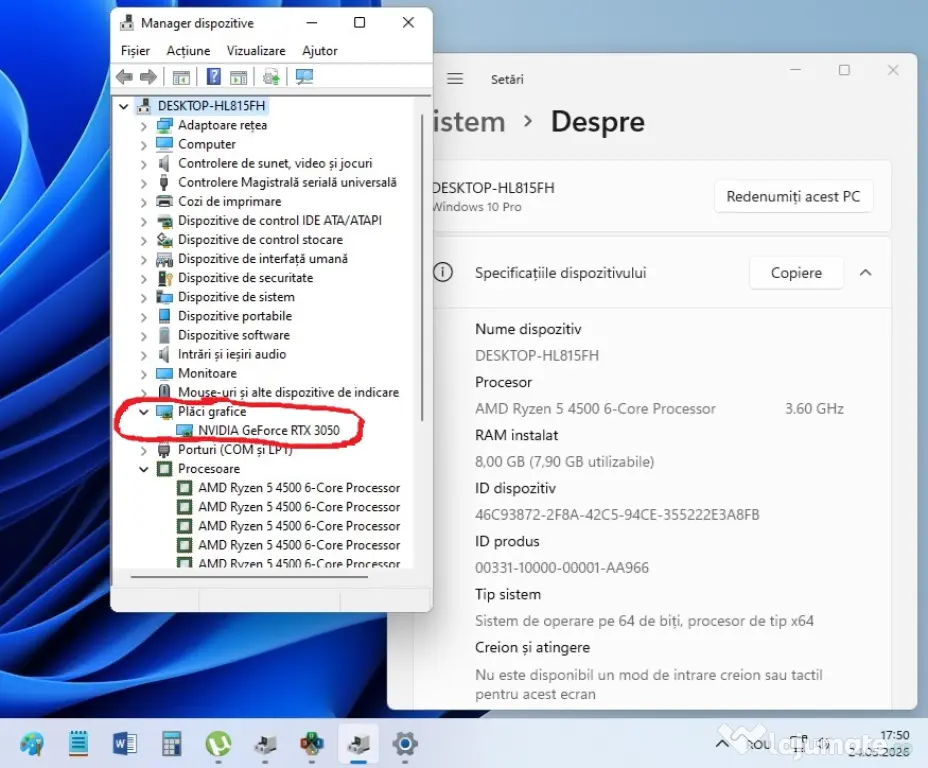This screenshot has width=928, height=768.
Task: Click the Windows 10 Pro label in Setări
Action: (x=477, y=206)
